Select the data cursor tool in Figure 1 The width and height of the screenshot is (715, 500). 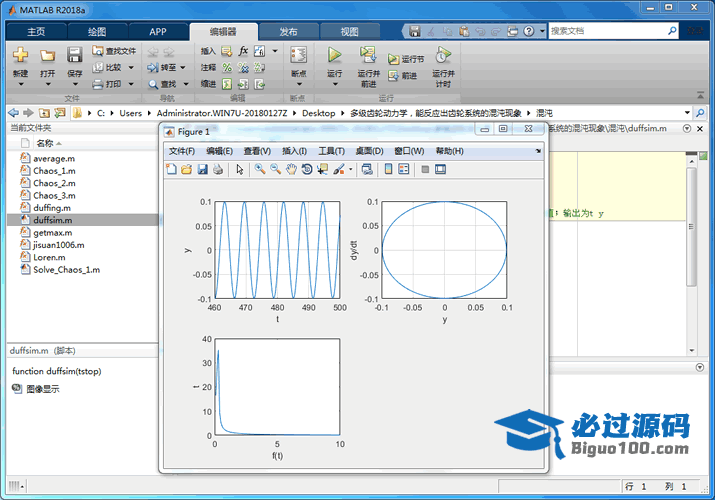click(322, 170)
